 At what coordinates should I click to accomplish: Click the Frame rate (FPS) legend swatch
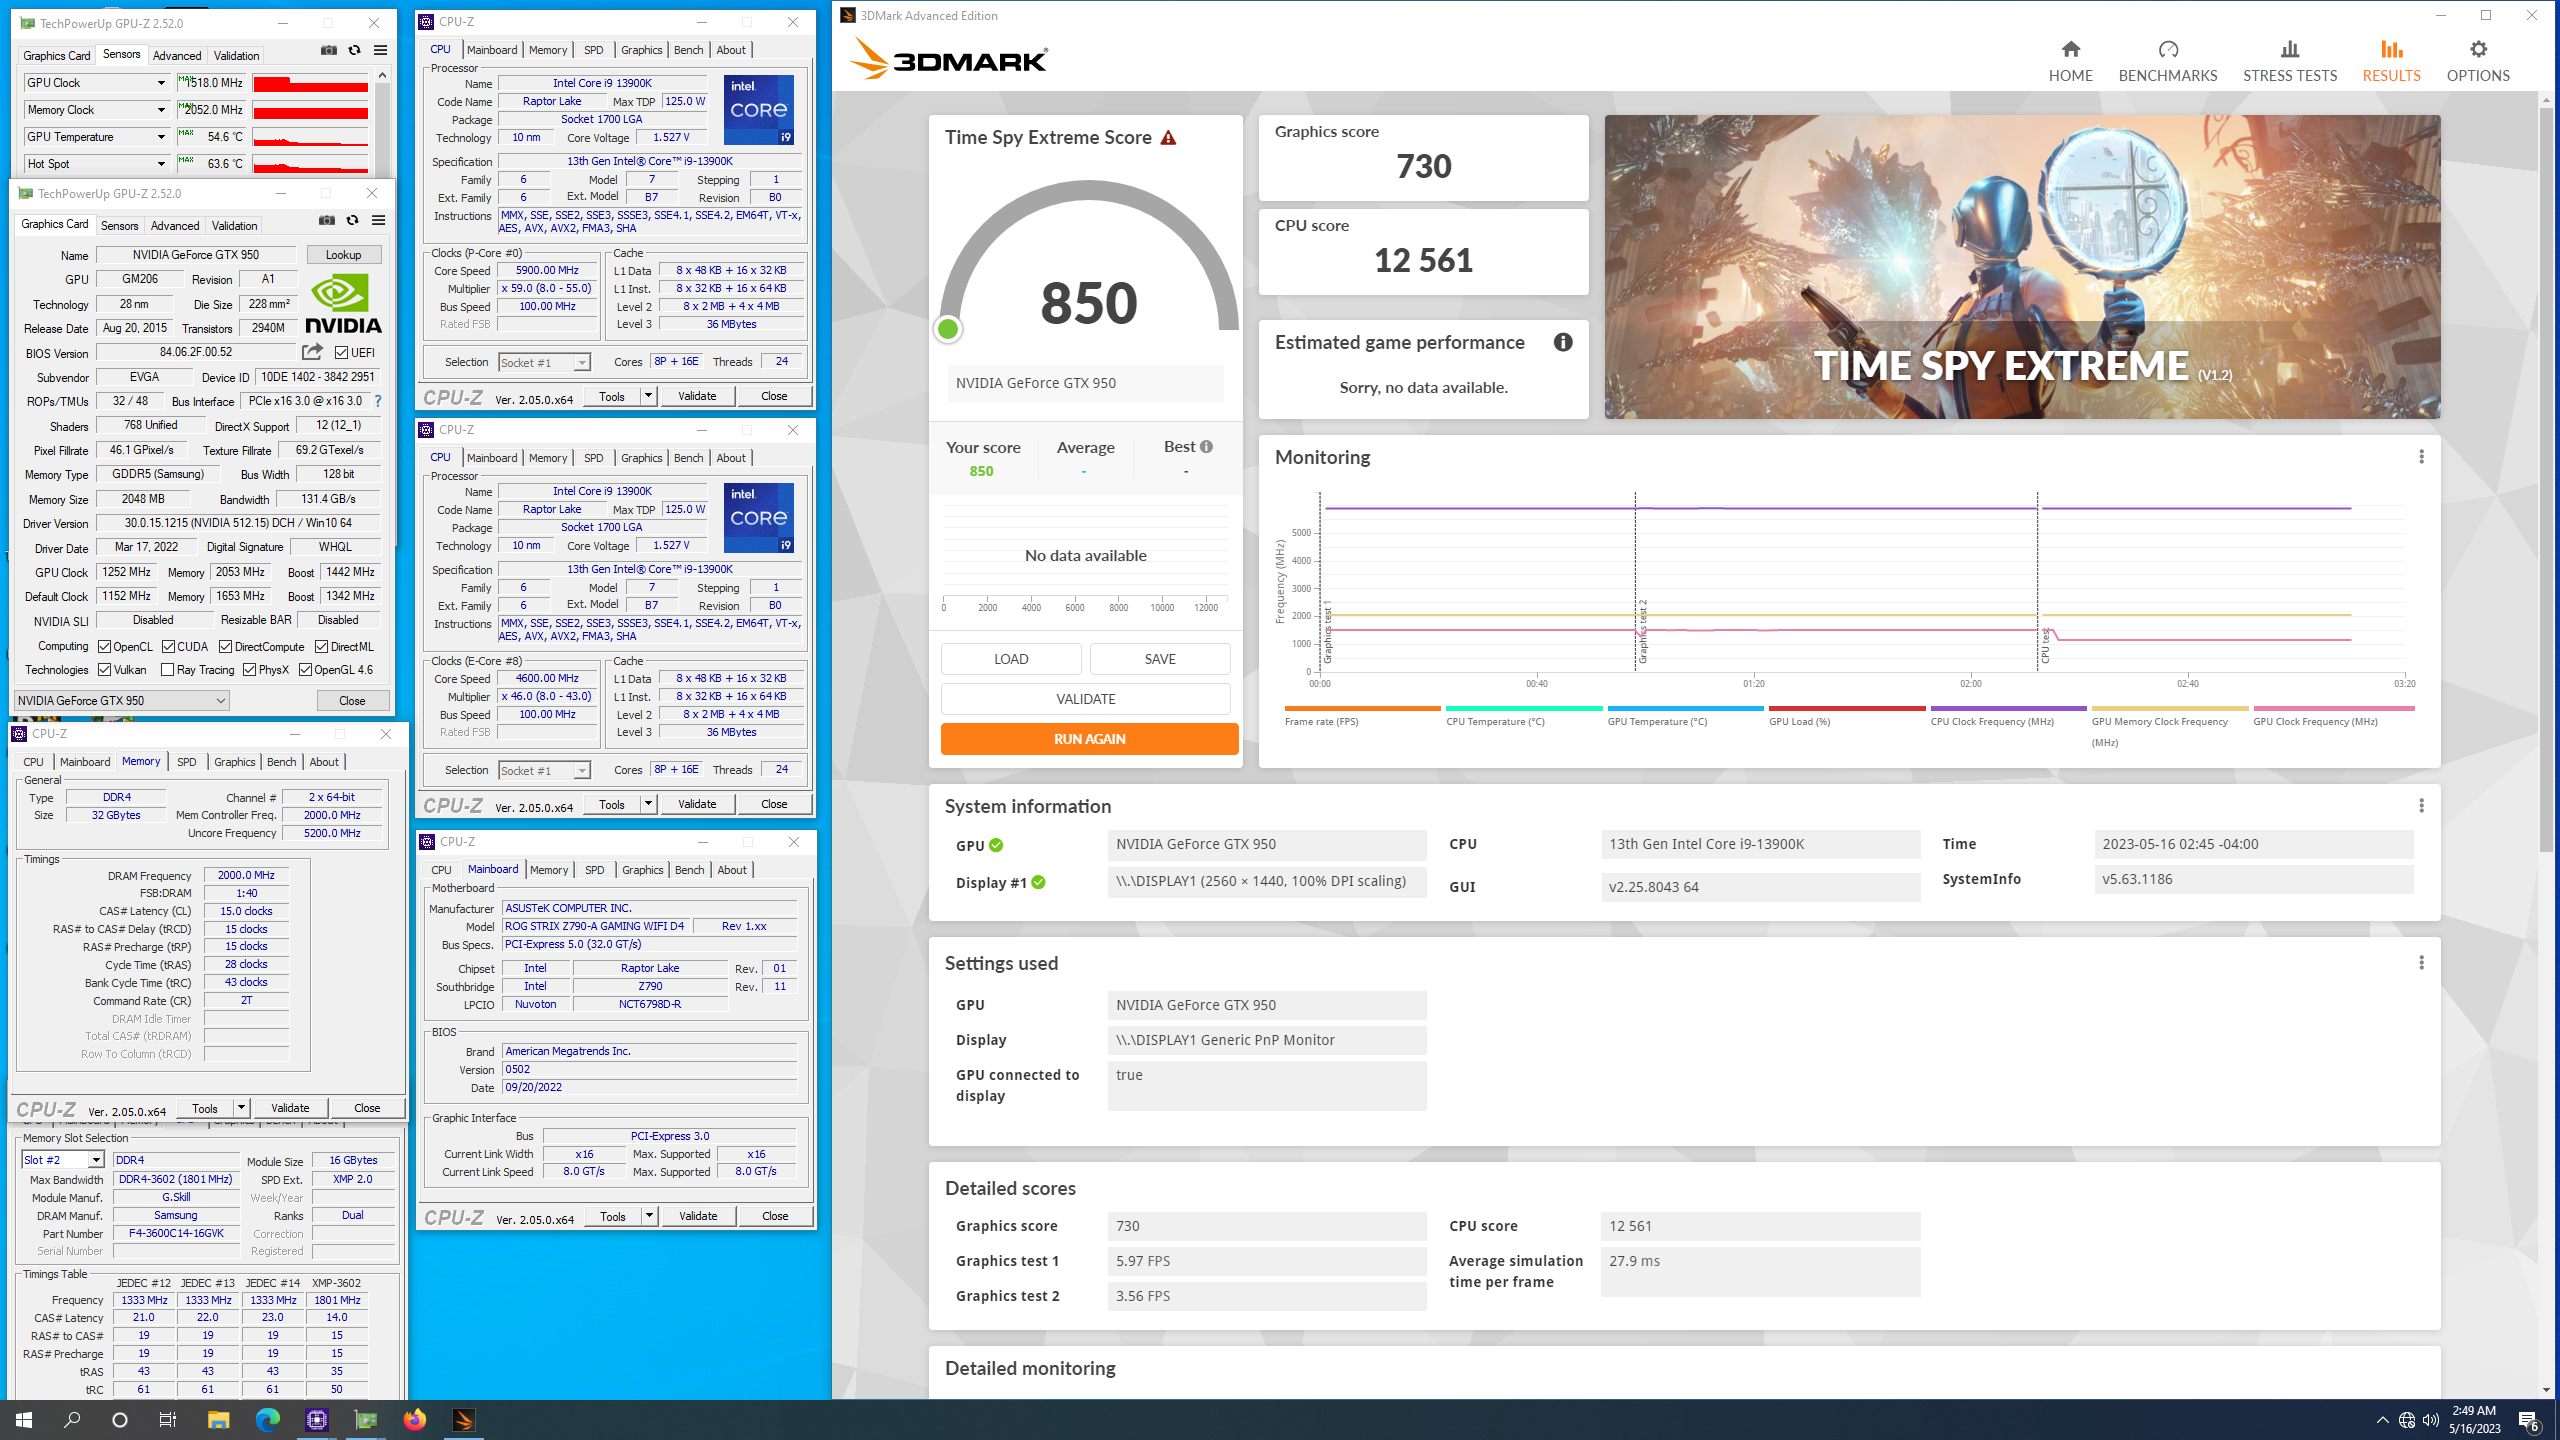click(x=1362, y=708)
